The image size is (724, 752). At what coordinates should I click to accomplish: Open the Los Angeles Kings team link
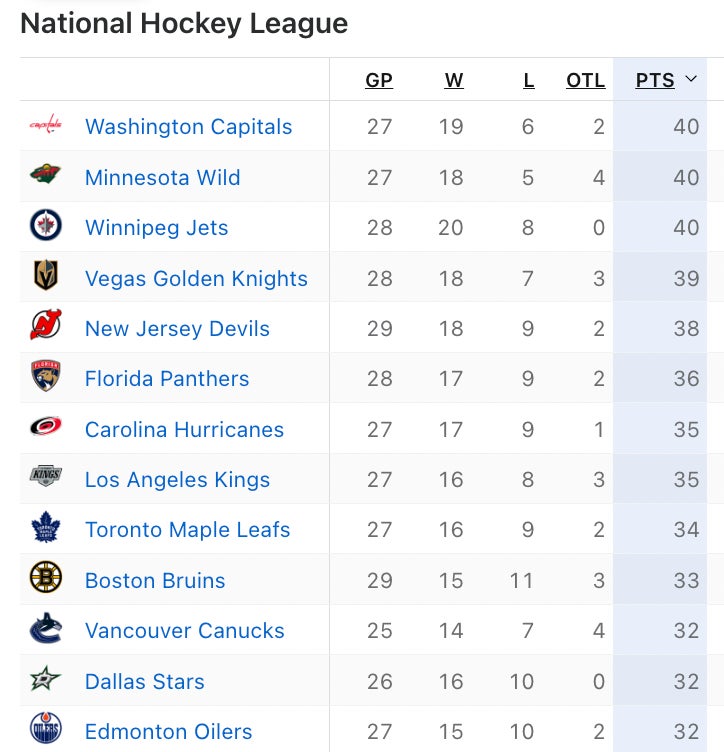[177, 480]
